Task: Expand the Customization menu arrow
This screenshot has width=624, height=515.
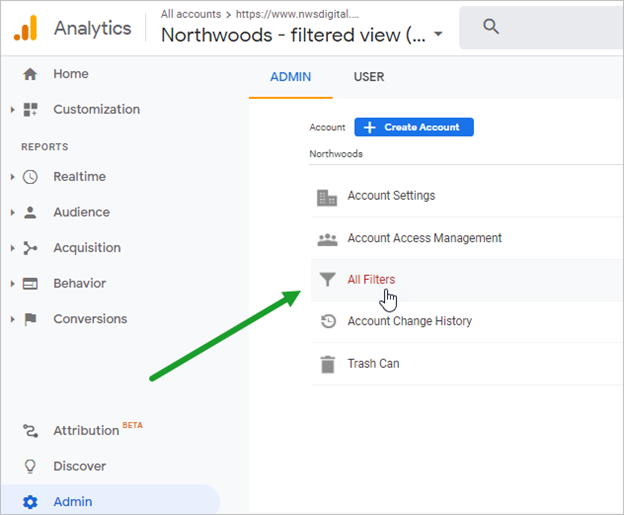Action: tap(12, 109)
